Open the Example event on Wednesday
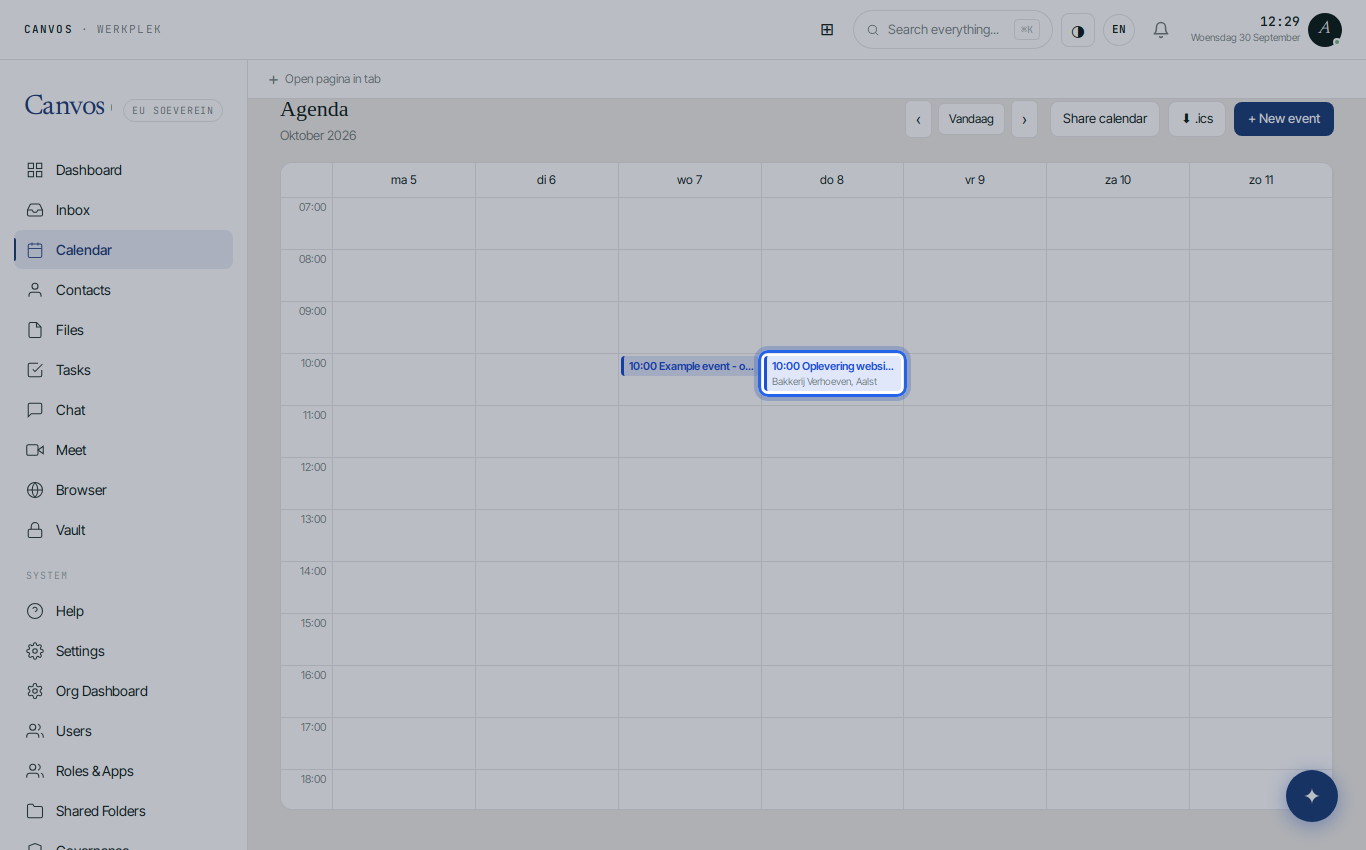1366x850 pixels. pos(689,366)
